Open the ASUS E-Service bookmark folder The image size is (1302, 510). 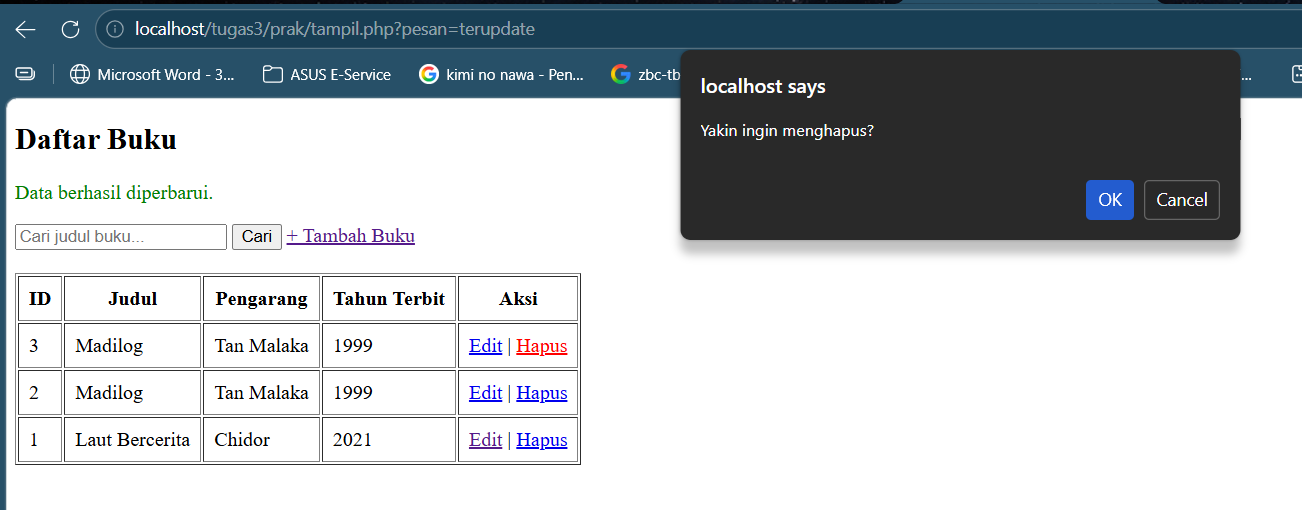pos(327,74)
